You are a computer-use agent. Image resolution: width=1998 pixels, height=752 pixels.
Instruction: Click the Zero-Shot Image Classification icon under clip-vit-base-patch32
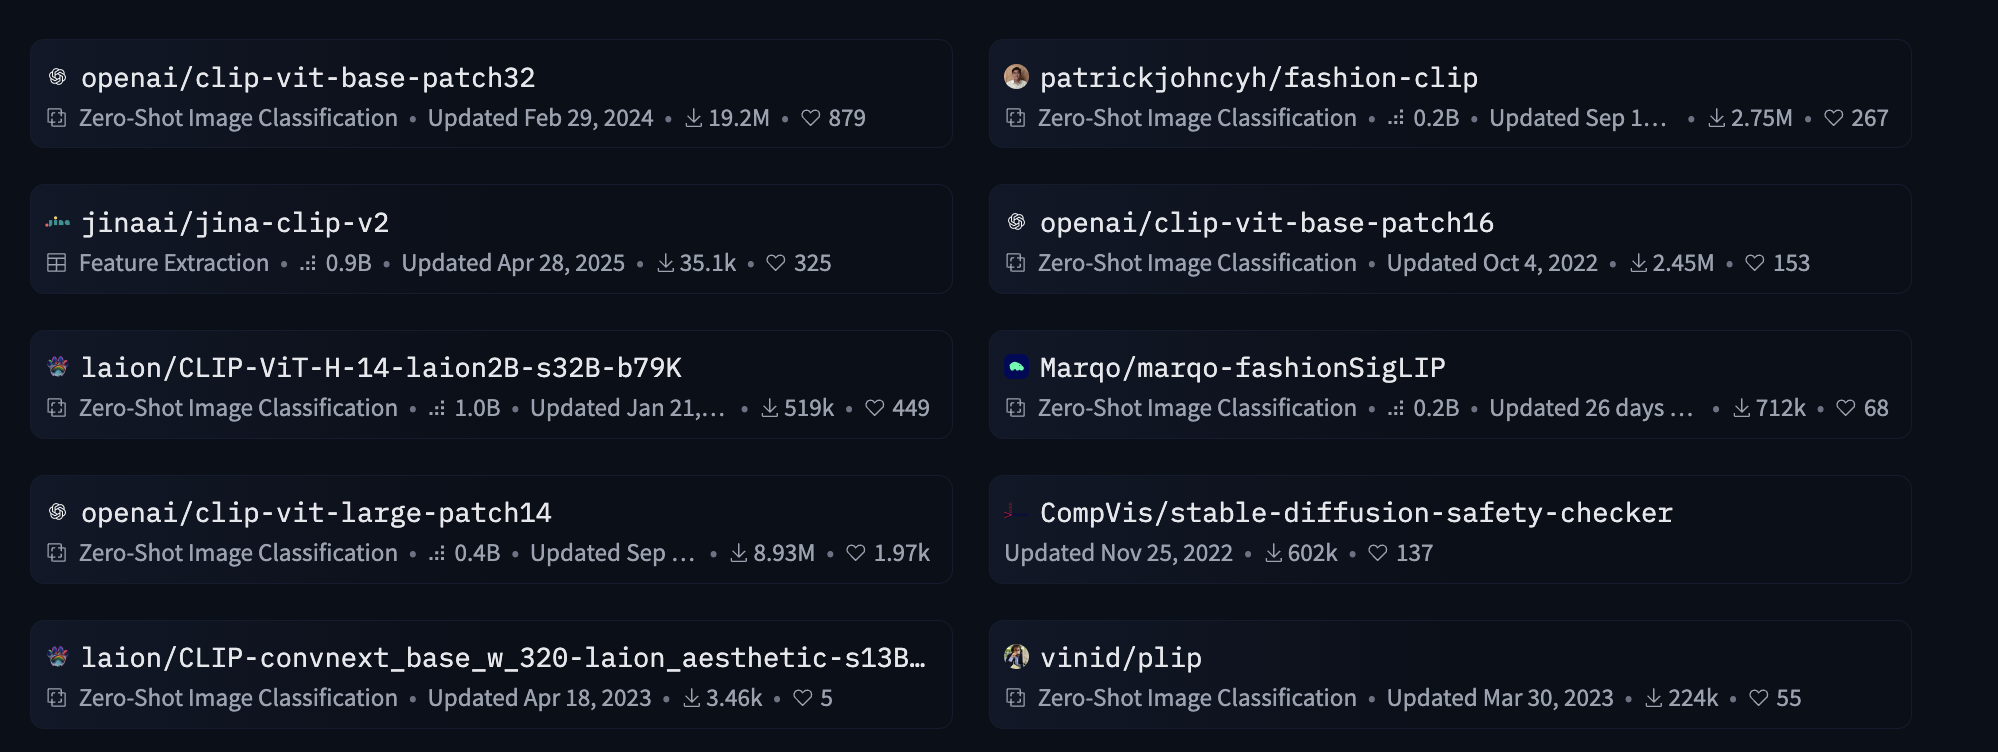click(57, 118)
